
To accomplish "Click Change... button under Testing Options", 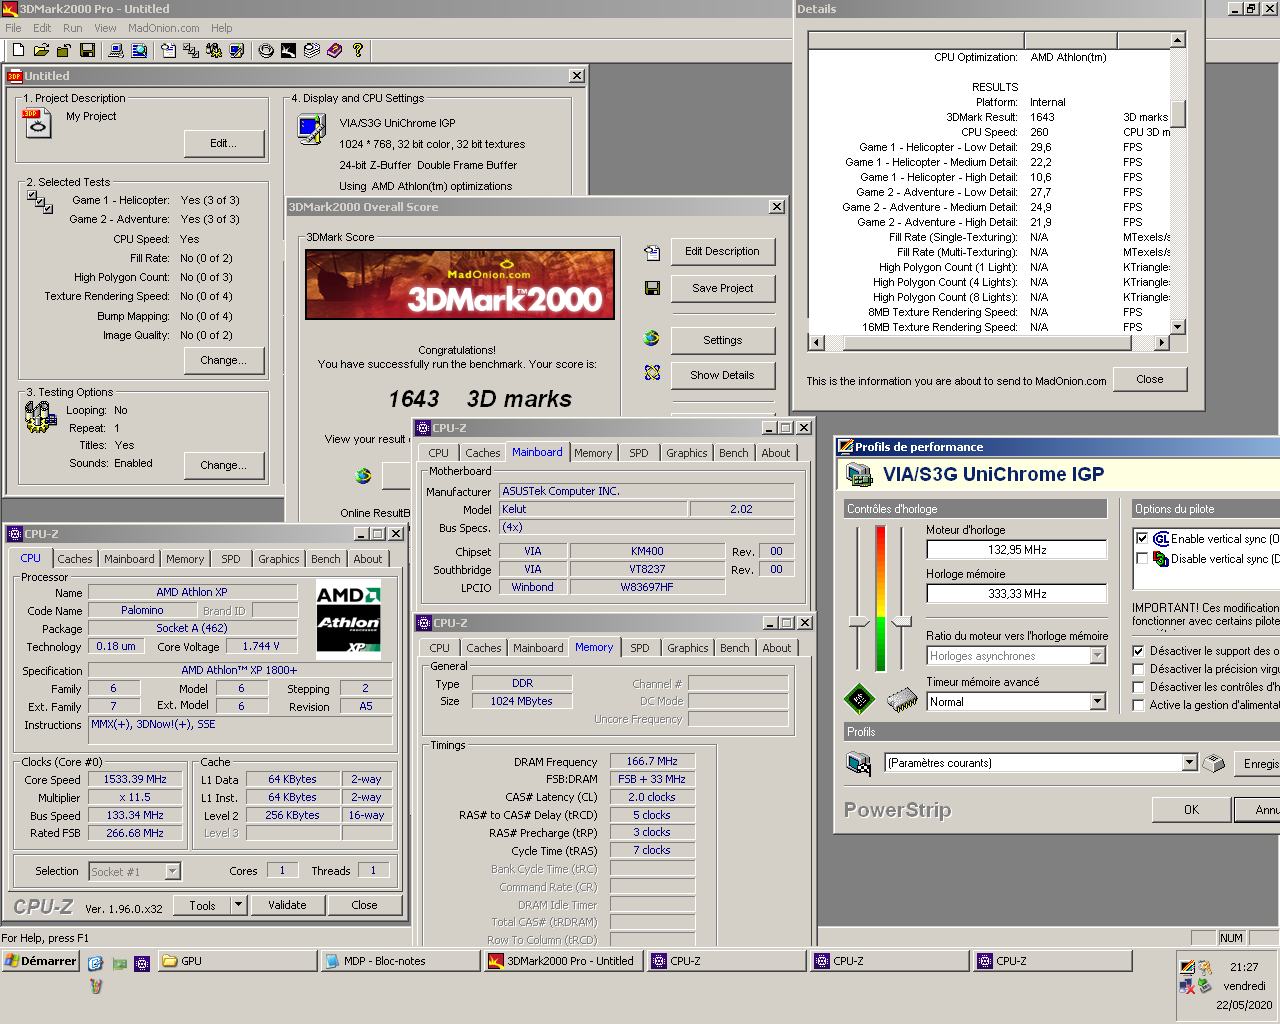I will (x=224, y=465).
